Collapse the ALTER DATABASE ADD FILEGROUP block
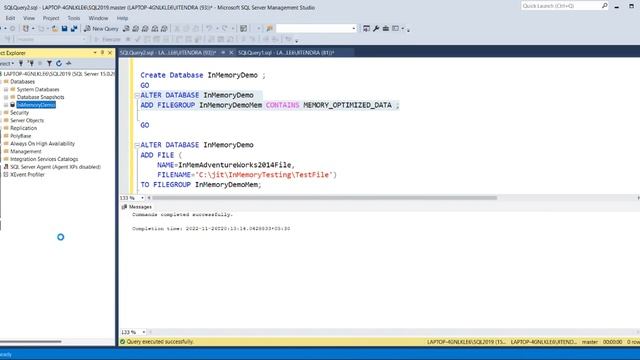This screenshot has height=360, width=640. pyautogui.click(x=137, y=96)
